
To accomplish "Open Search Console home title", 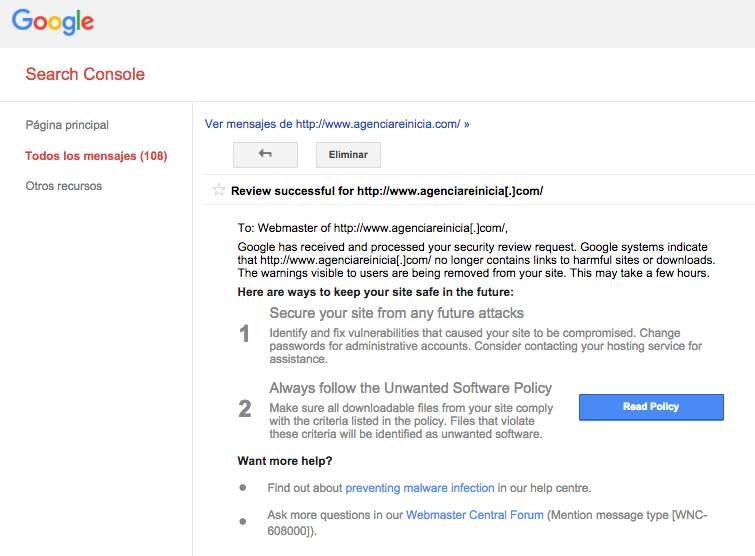I will (x=85, y=74).
